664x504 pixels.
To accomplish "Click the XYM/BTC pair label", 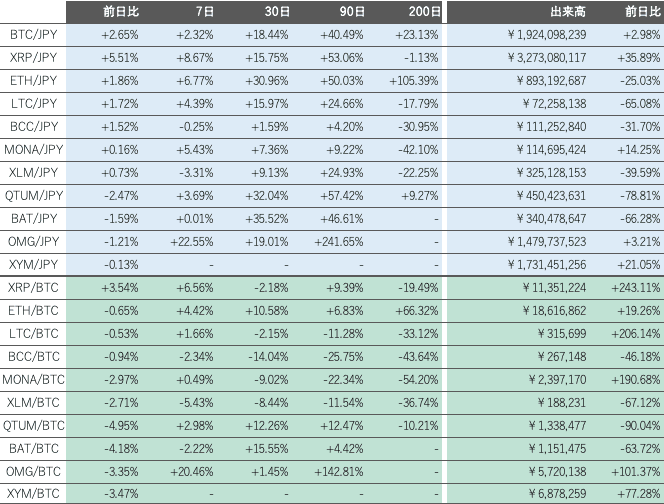I will click(x=33, y=495).
